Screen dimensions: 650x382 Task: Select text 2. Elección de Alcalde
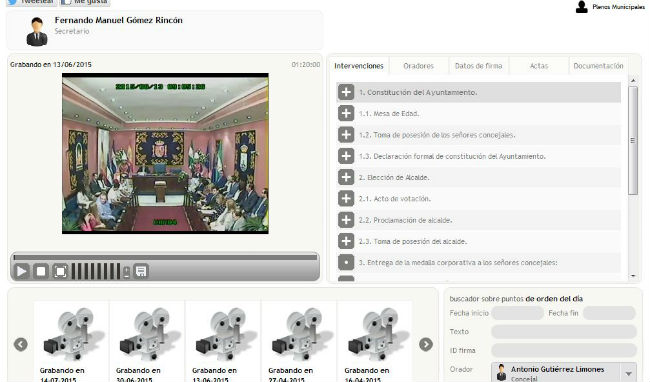tap(394, 177)
